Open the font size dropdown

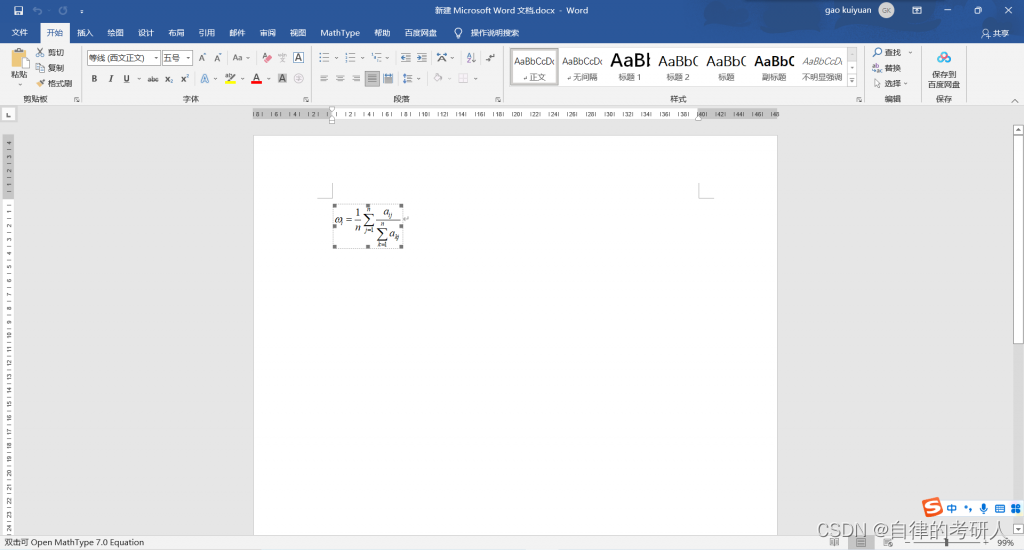click(x=188, y=58)
